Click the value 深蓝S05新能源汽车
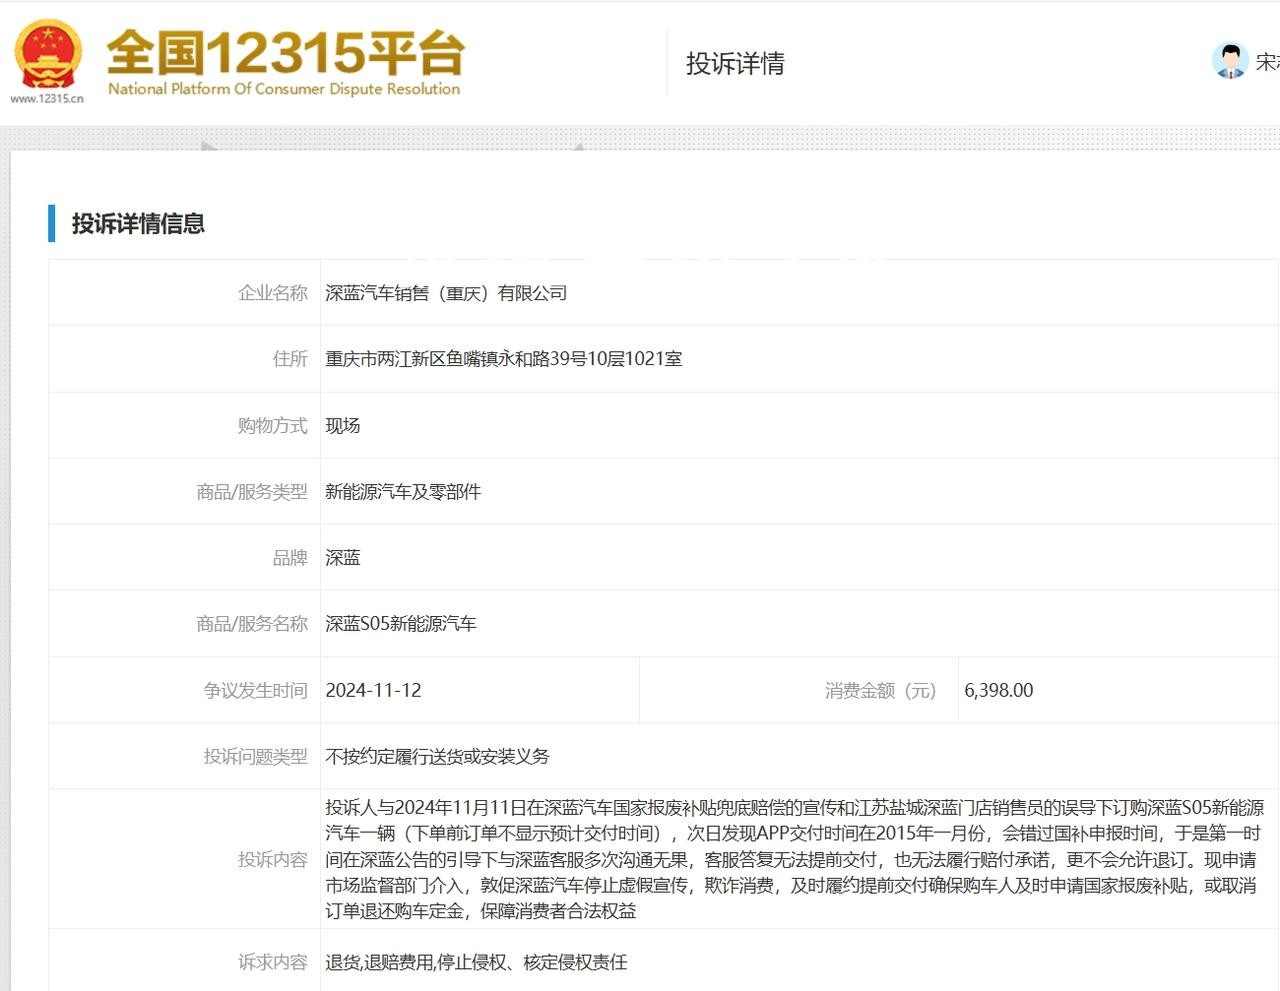 tap(401, 624)
